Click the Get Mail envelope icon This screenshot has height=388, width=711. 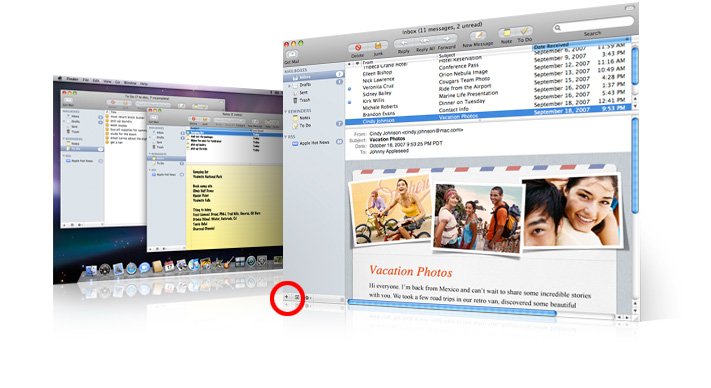tap(292, 55)
